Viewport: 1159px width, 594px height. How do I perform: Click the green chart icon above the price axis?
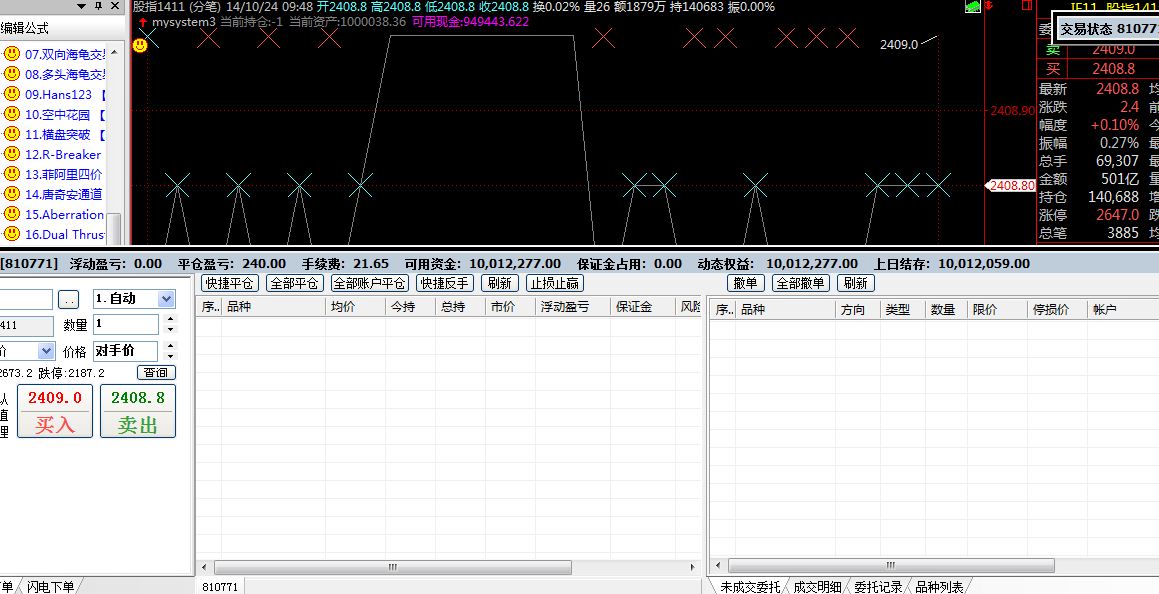pyautogui.click(x=973, y=7)
